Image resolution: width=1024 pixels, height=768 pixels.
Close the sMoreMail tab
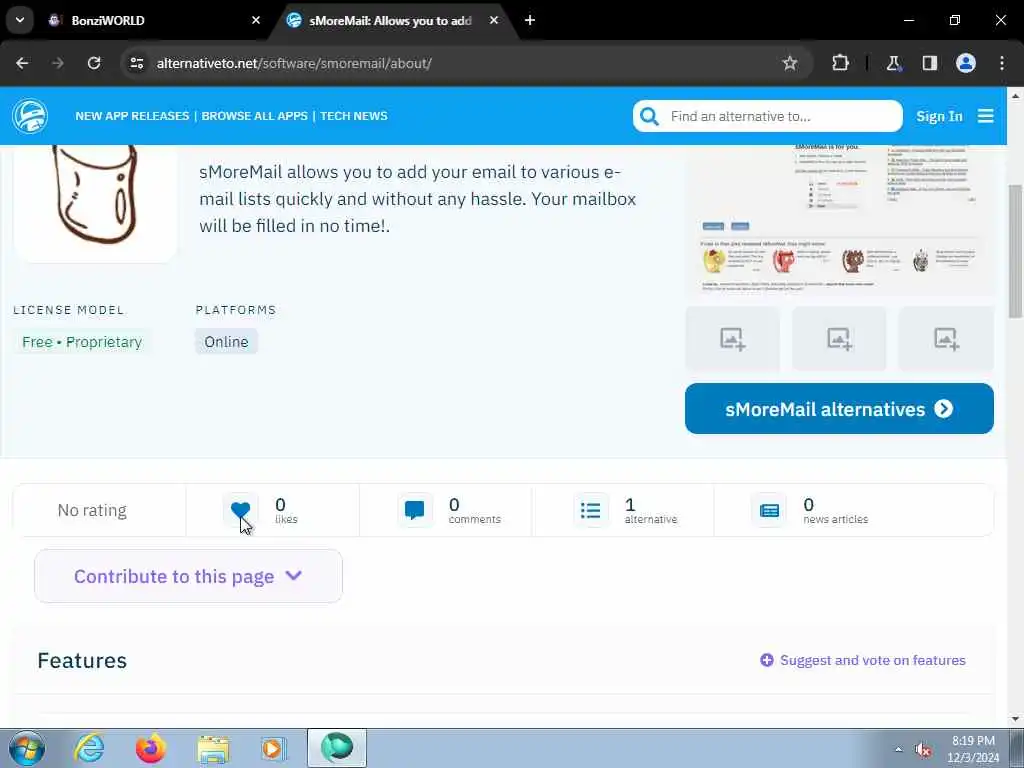click(x=494, y=20)
